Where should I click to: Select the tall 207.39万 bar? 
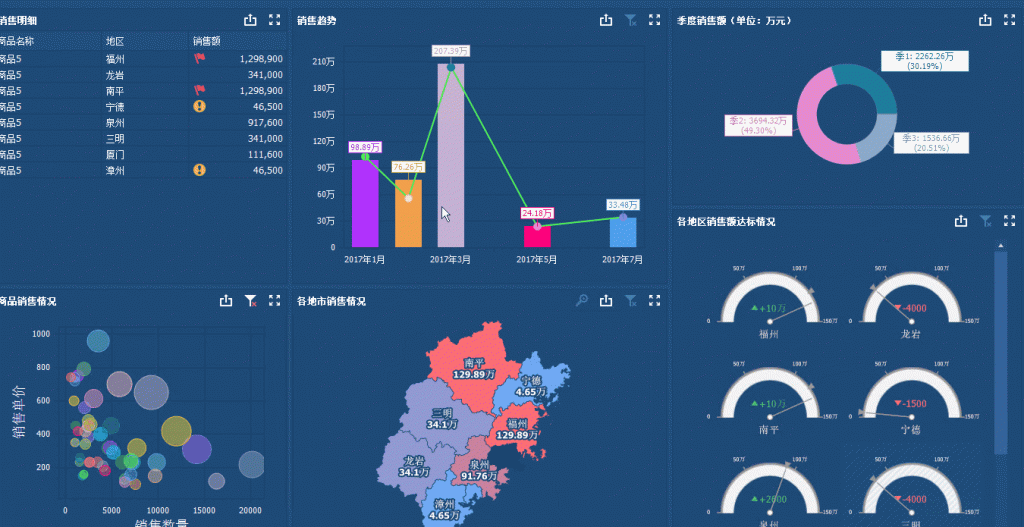[451, 155]
